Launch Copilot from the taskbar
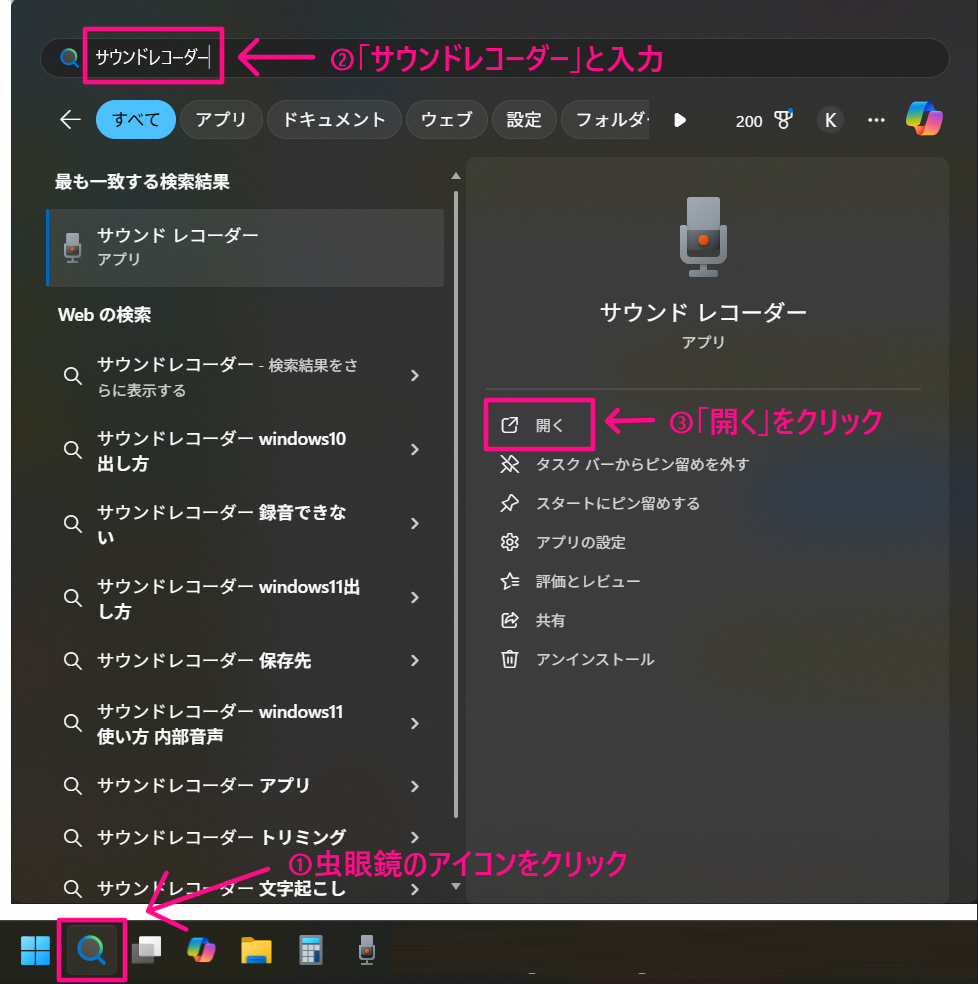This screenshot has height=984, width=978. (202, 949)
